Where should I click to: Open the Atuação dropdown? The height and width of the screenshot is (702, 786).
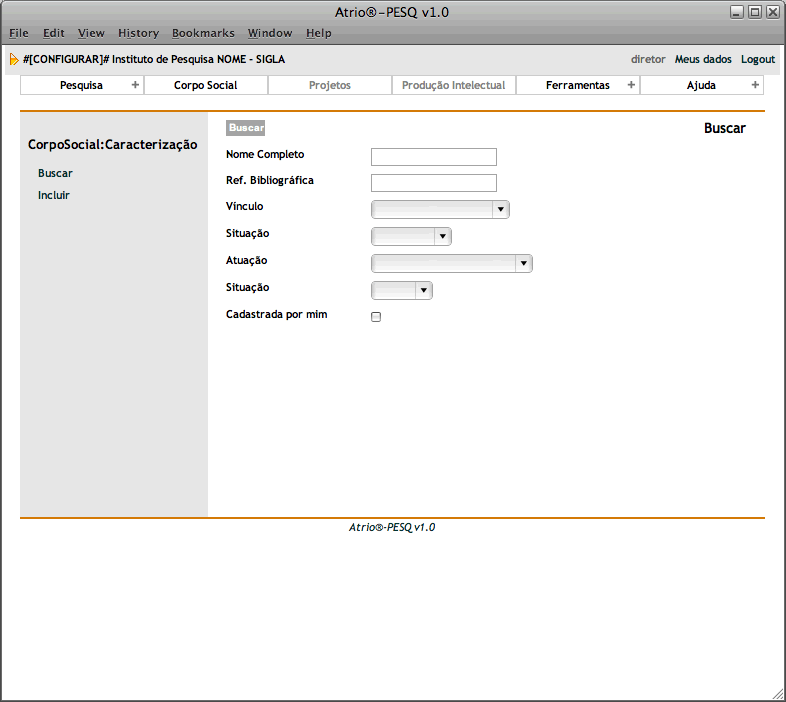451,264
